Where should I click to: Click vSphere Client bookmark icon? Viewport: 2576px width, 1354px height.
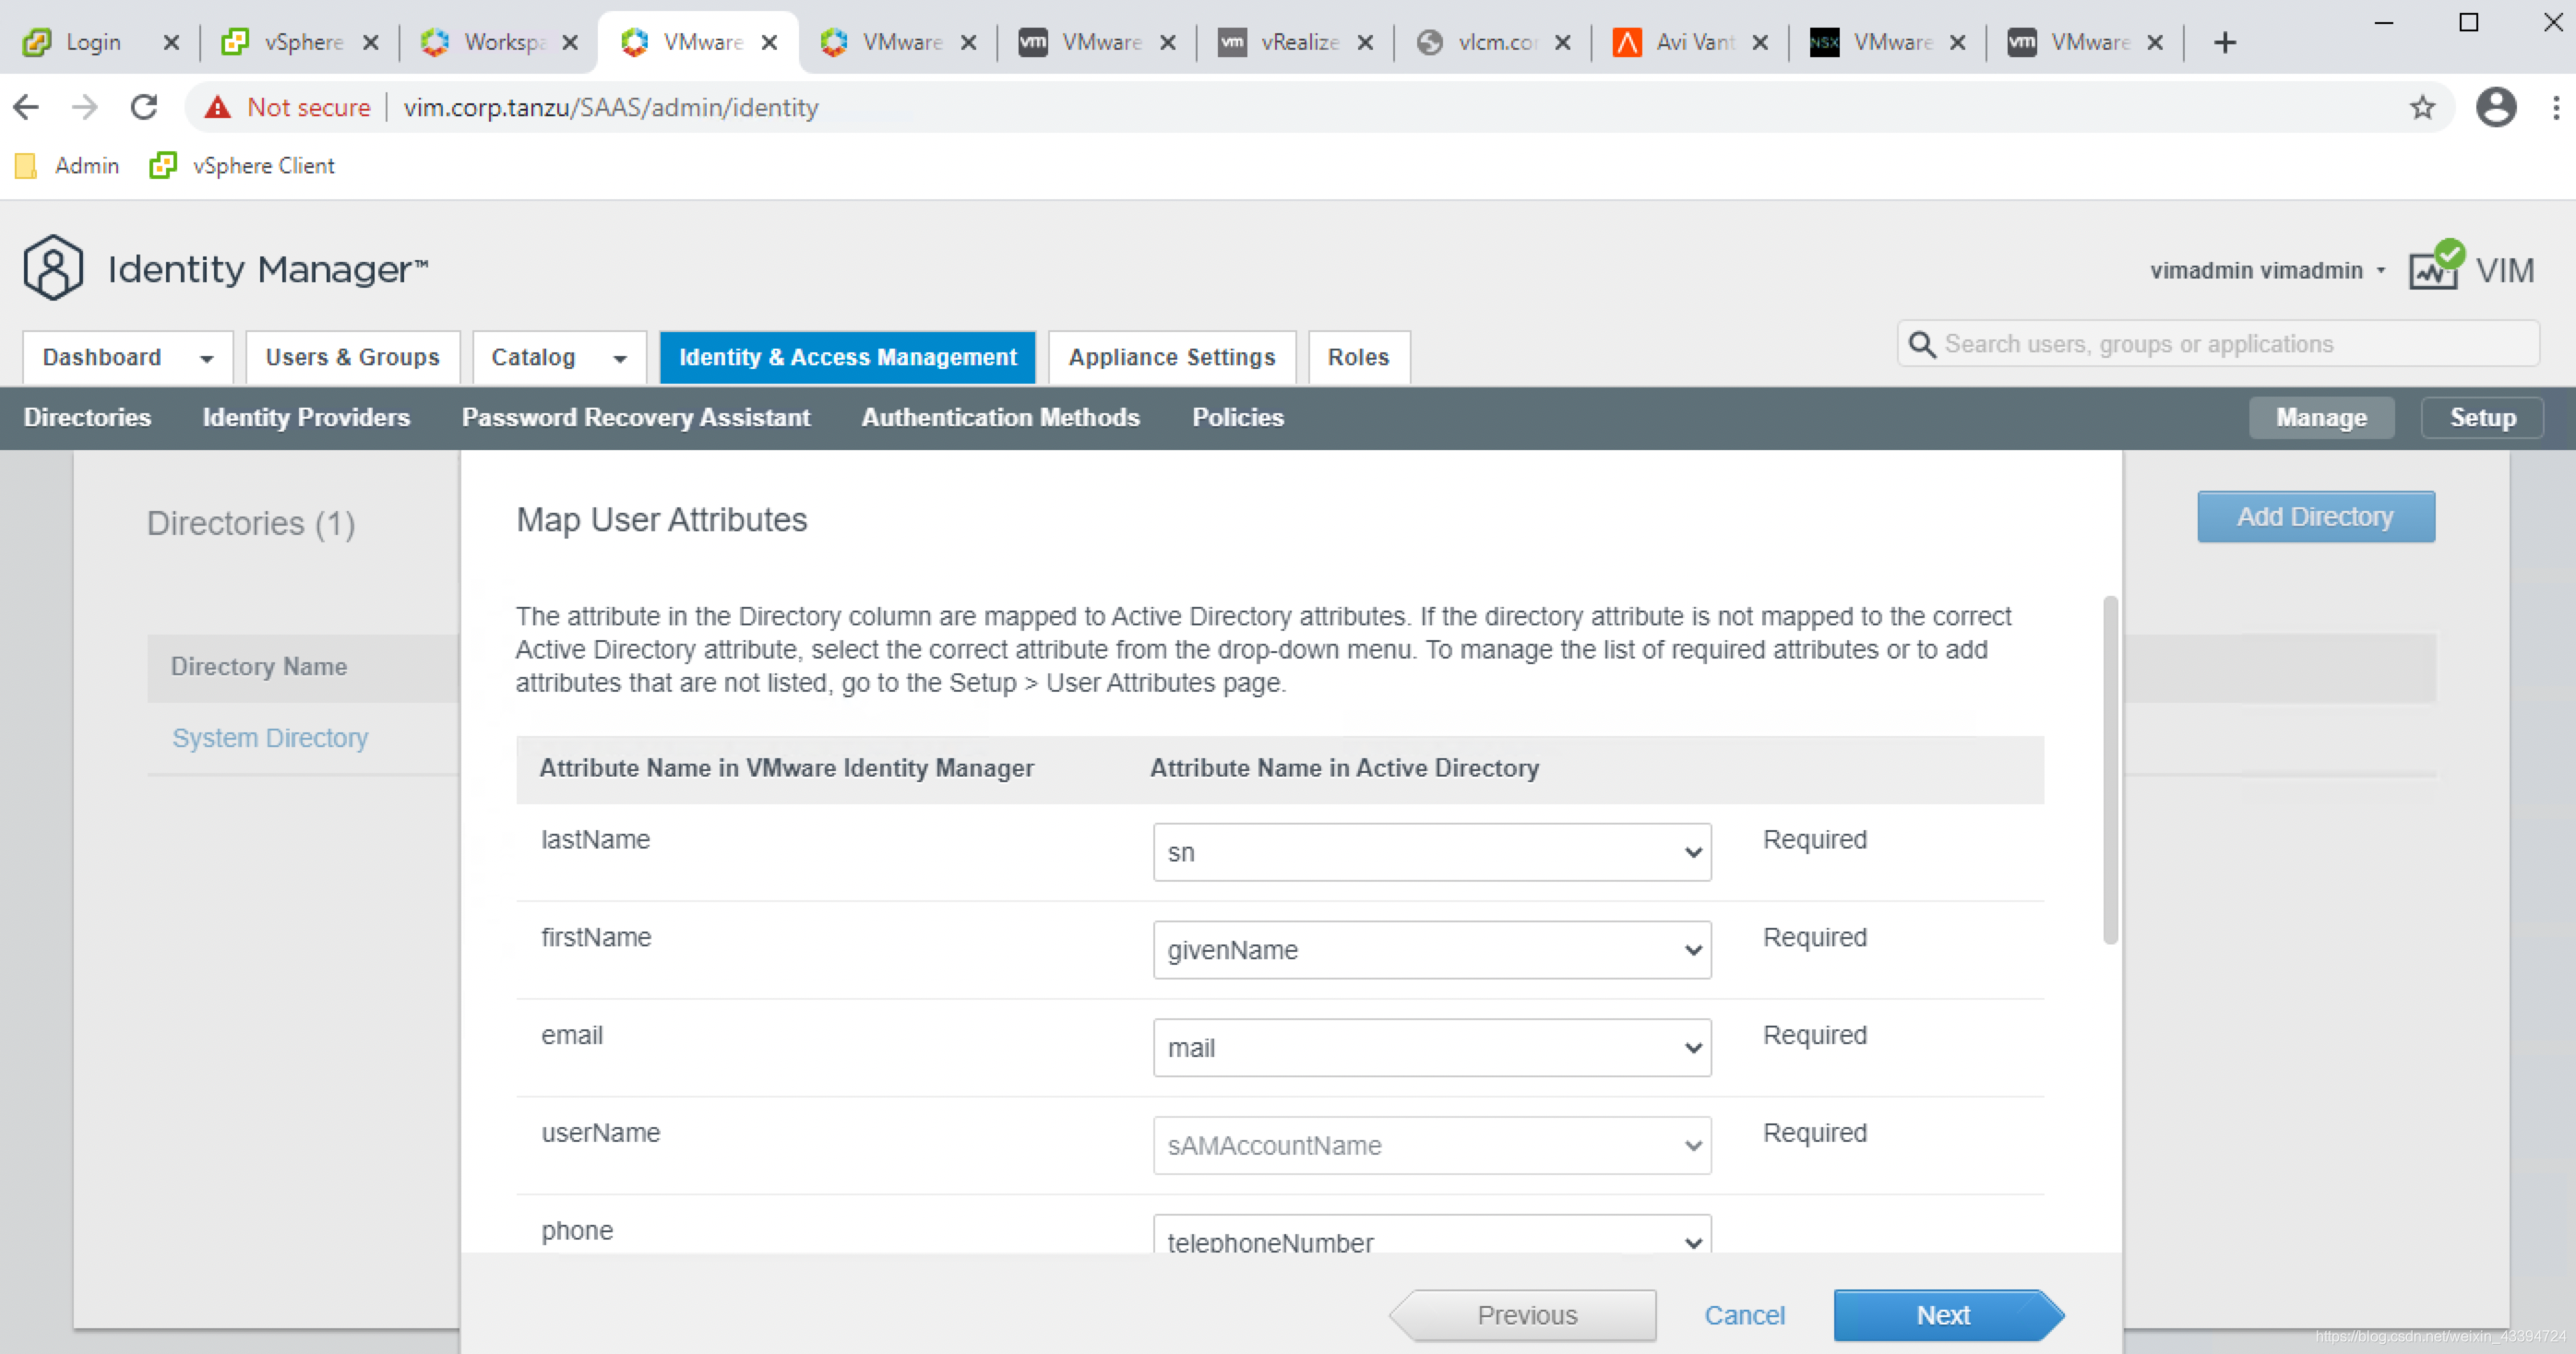(162, 165)
